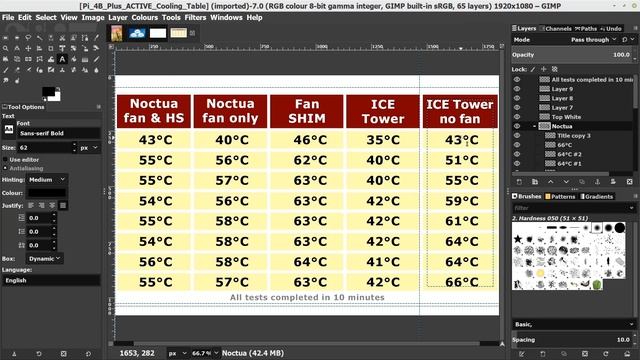This screenshot has width=640, height=360.
Task: Open the Box Dynamic dropdown
Action: (x=45, y=258)
